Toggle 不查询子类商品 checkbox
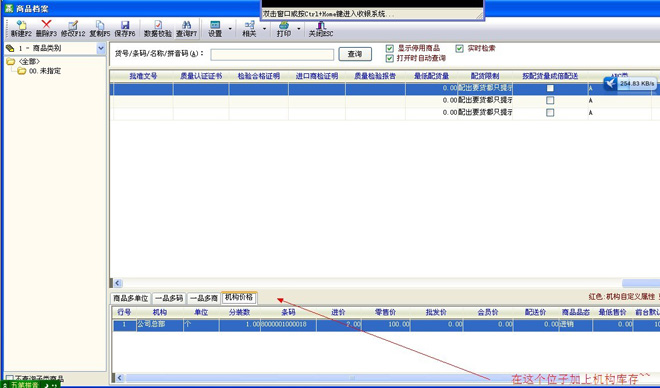The width and height of the screenshot is (660, 388). pos(9,378)
